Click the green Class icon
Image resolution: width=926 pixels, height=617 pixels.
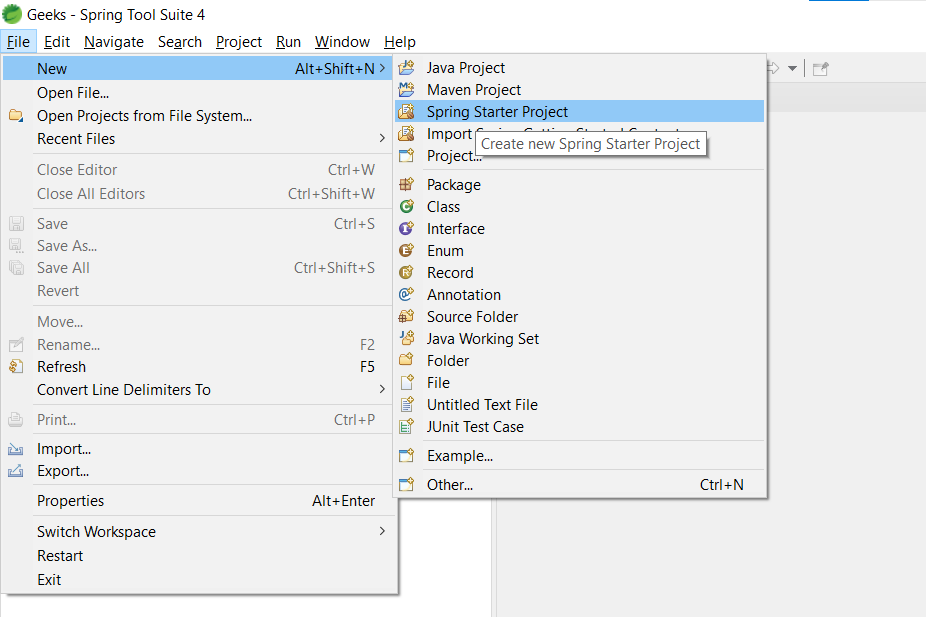(406, 207)
